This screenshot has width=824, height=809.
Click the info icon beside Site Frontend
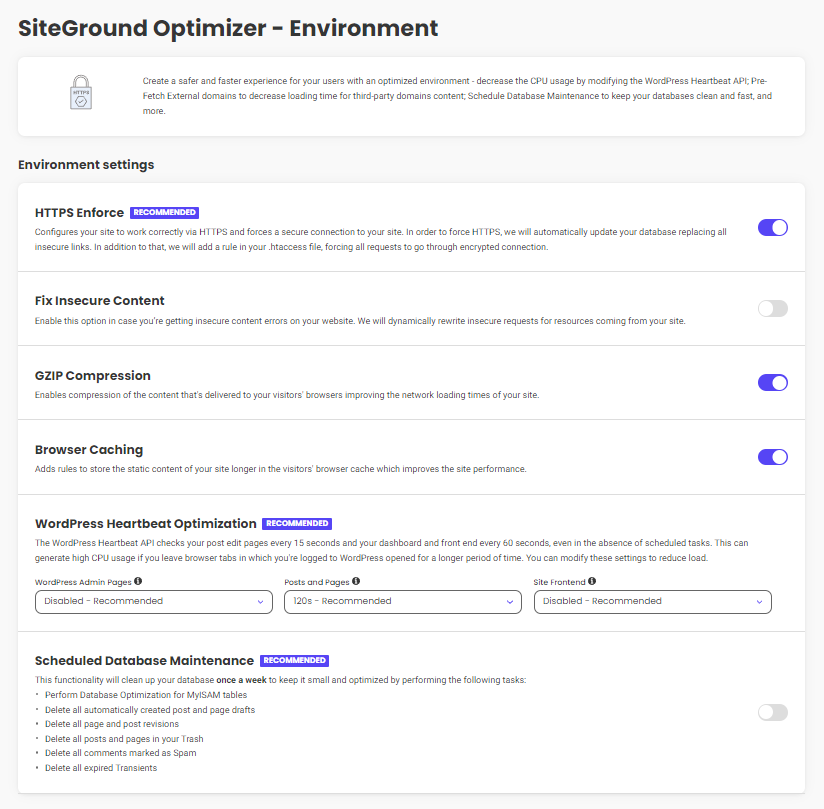592,581
